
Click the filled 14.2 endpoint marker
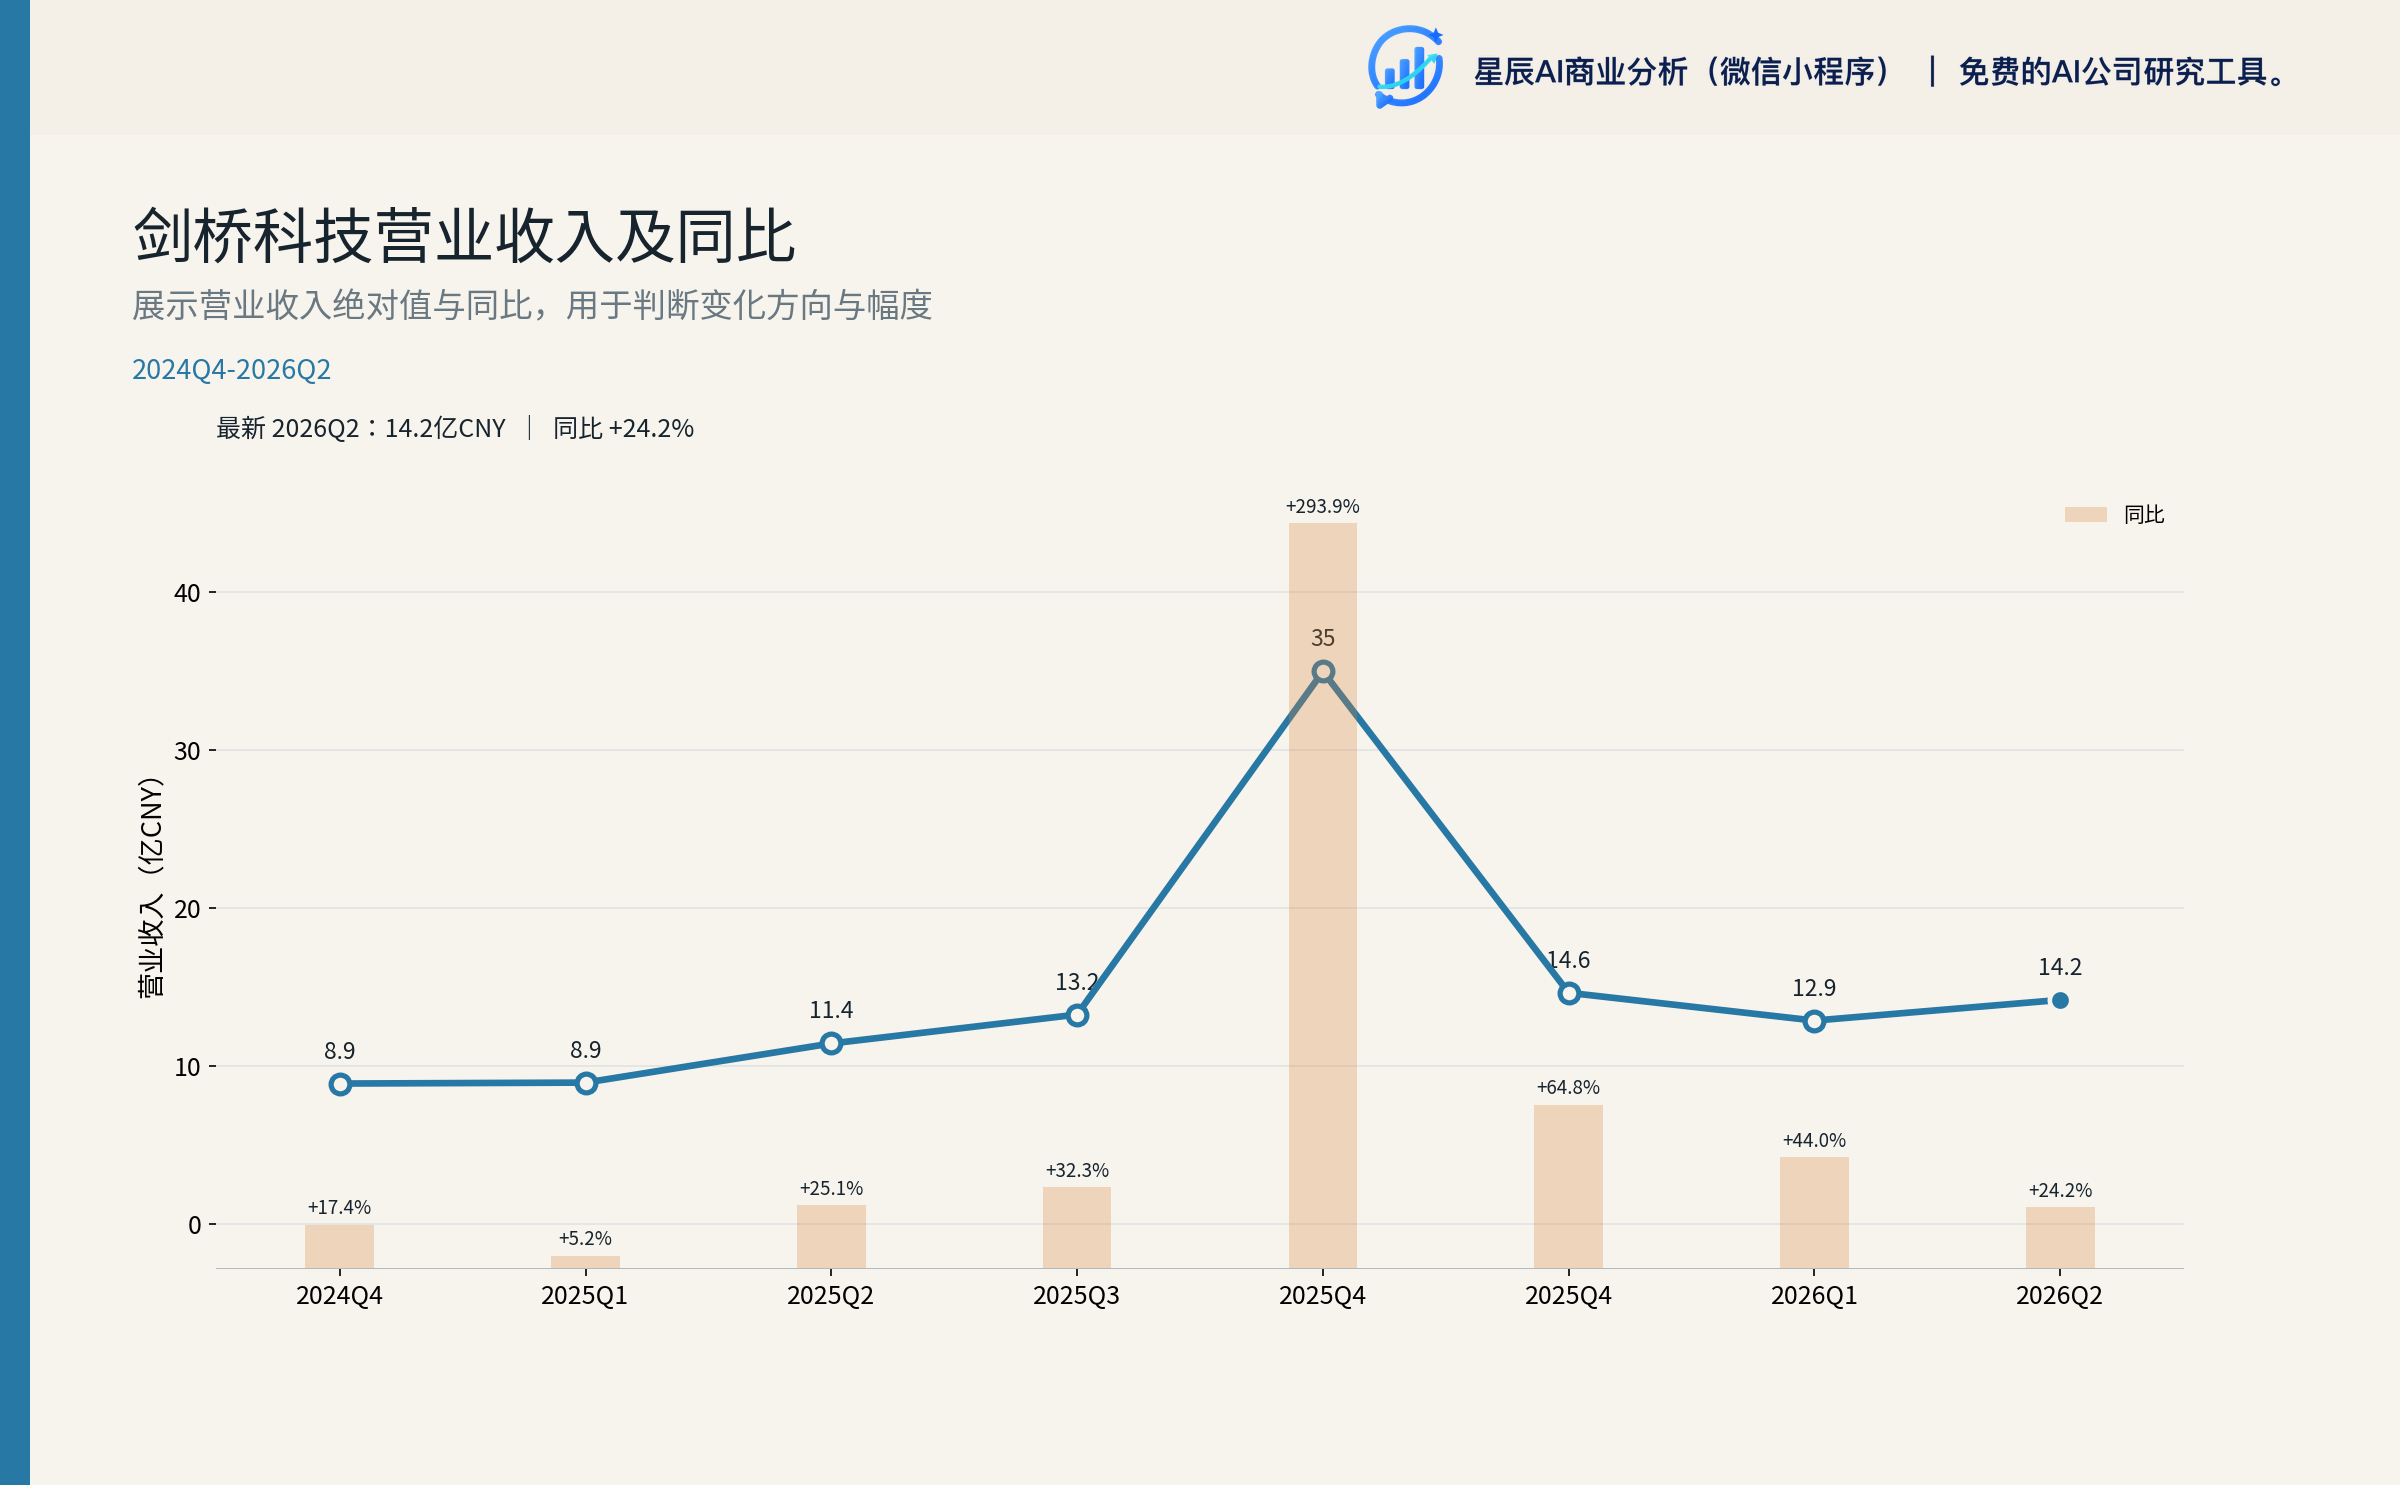(2060, 1000)
